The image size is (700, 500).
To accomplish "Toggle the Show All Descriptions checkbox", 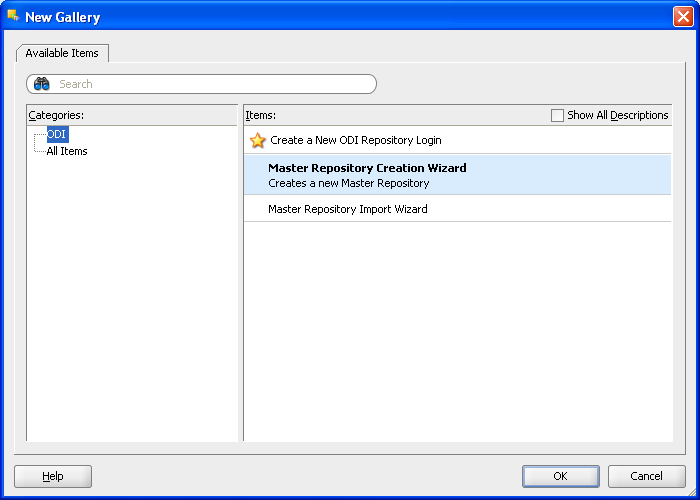I will (x=558, y=115).
